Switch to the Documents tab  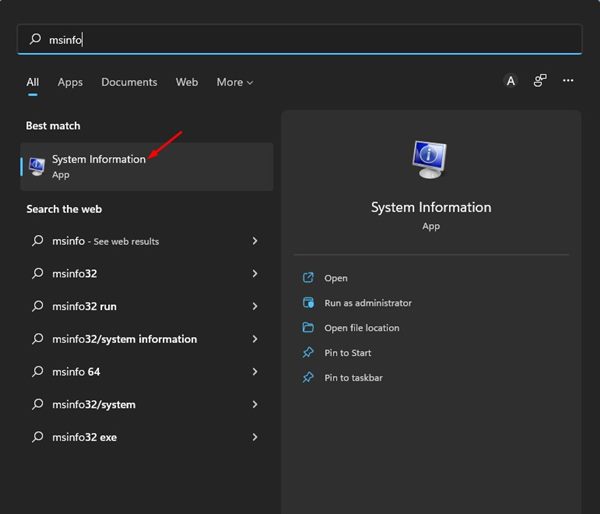(x=129, y=82)
